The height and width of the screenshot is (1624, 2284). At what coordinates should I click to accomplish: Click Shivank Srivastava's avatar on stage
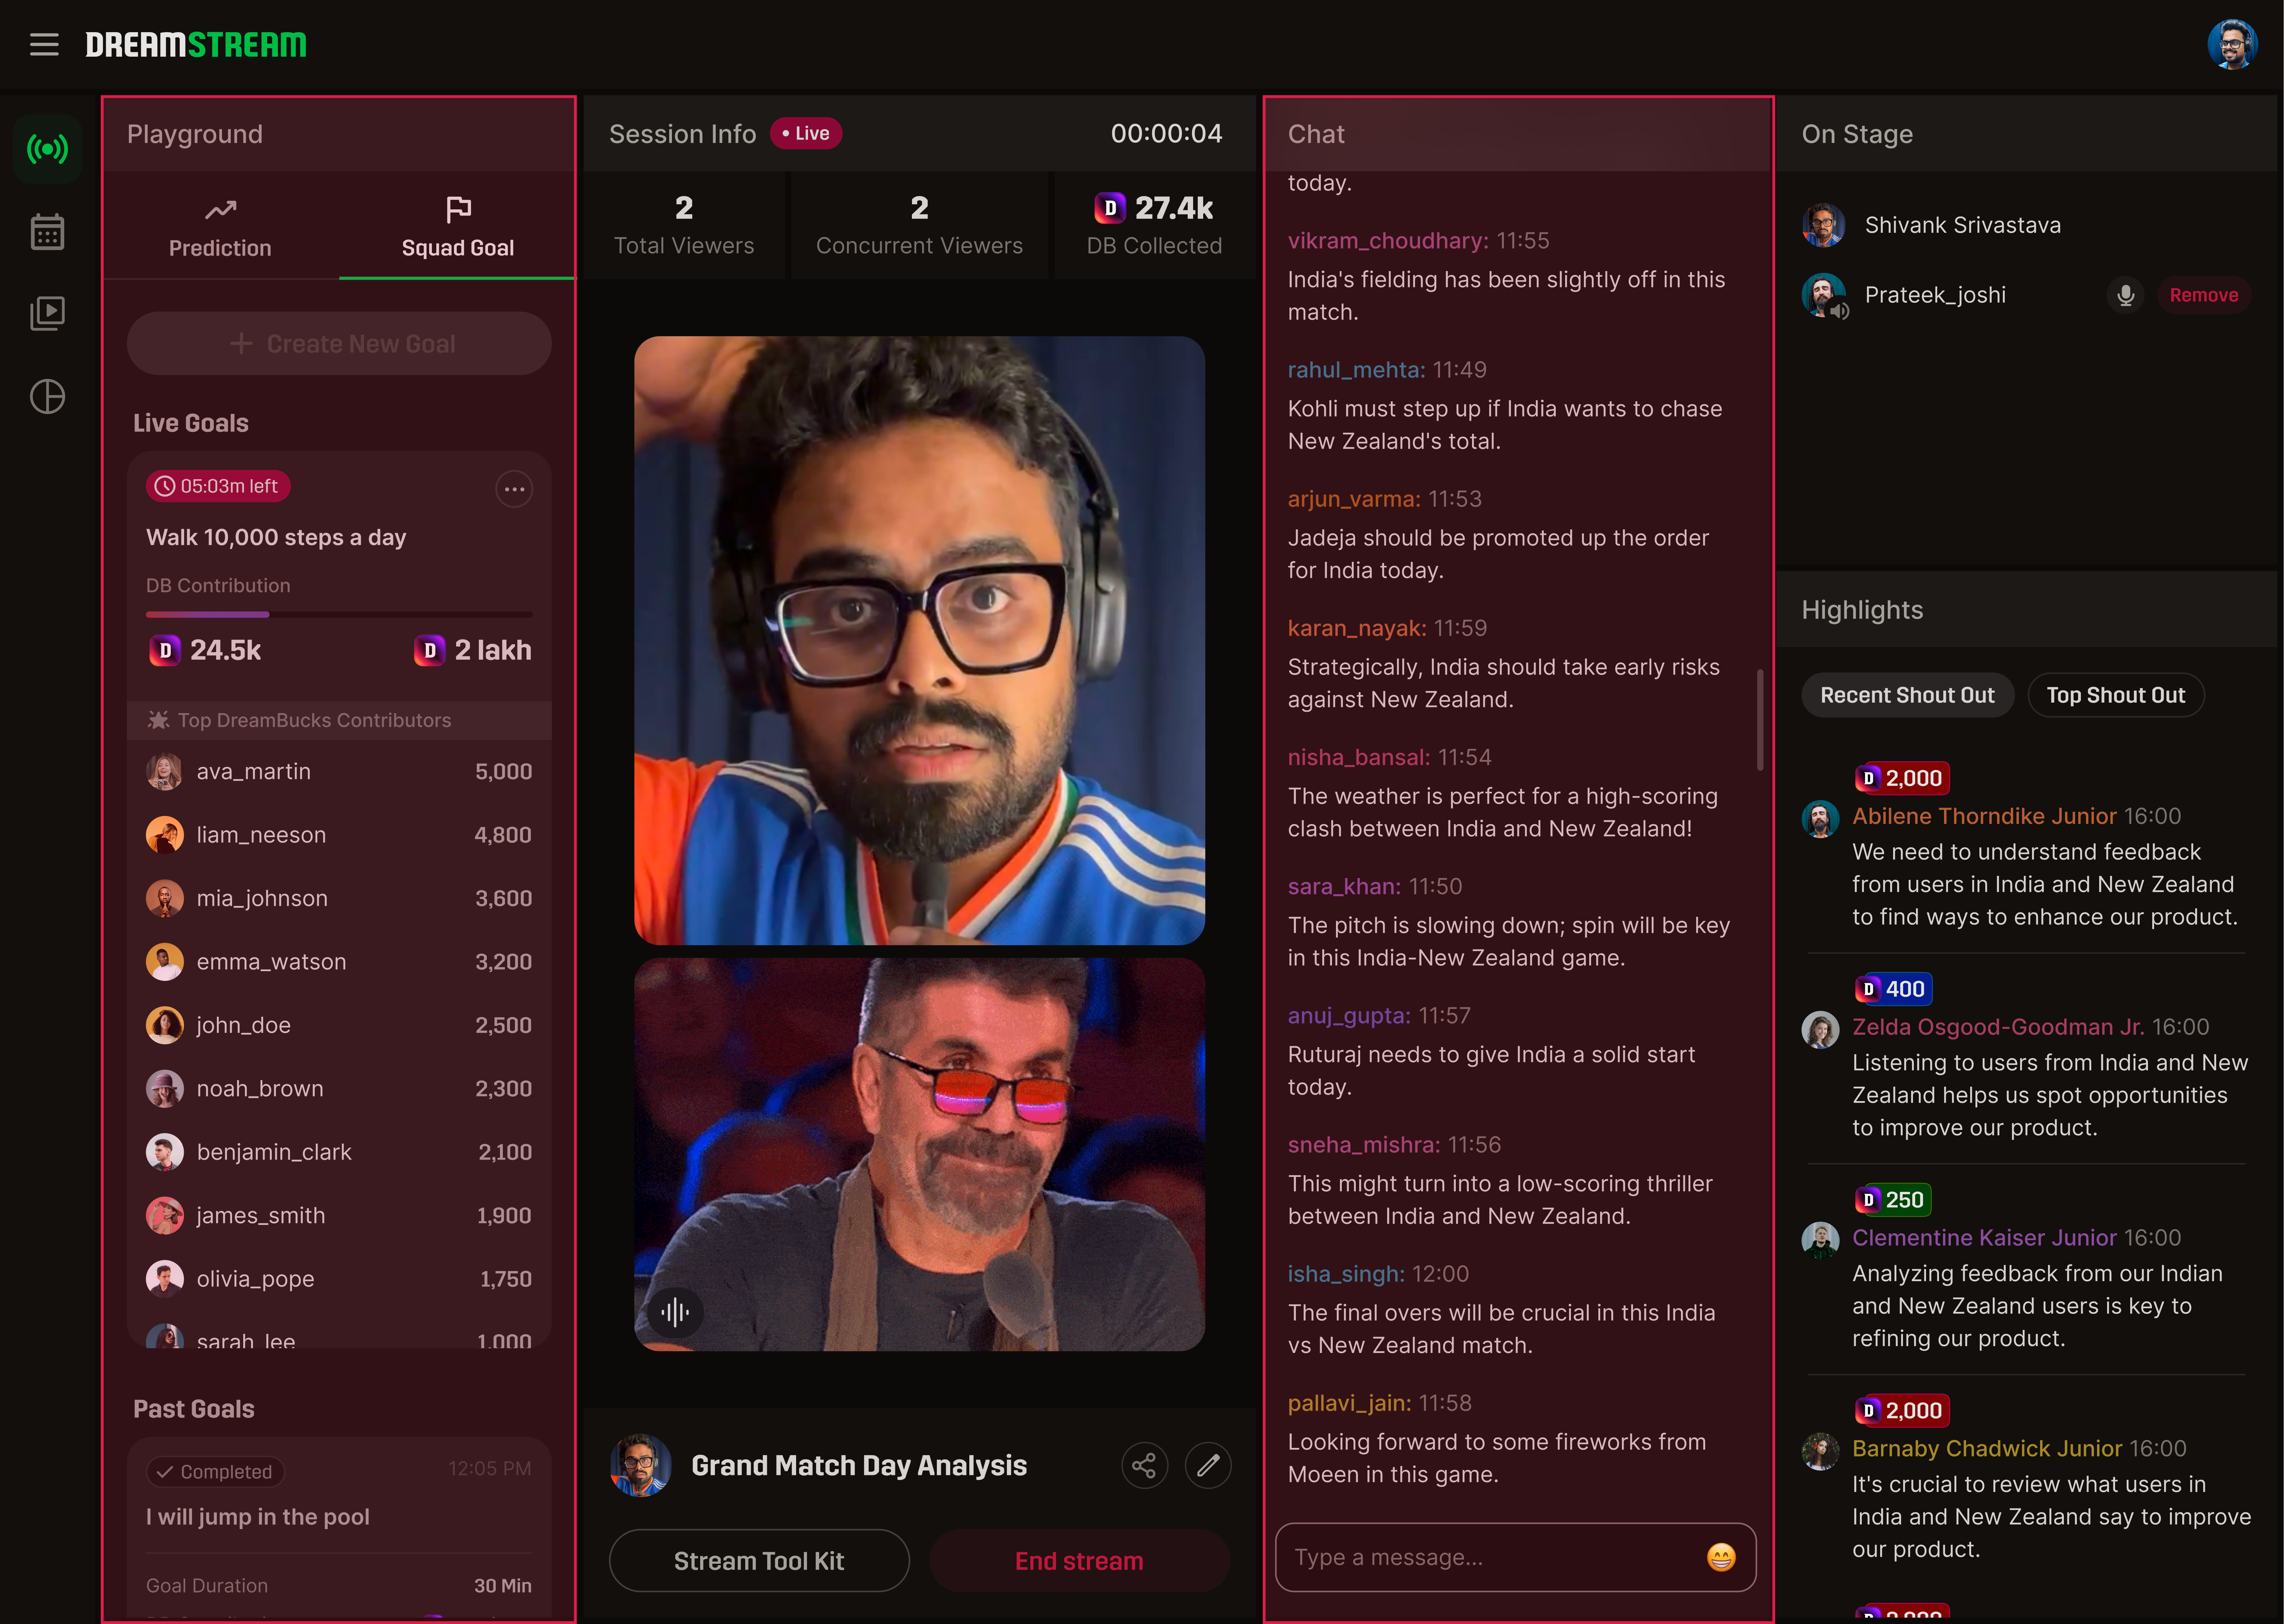click(x=1823, y=225)
